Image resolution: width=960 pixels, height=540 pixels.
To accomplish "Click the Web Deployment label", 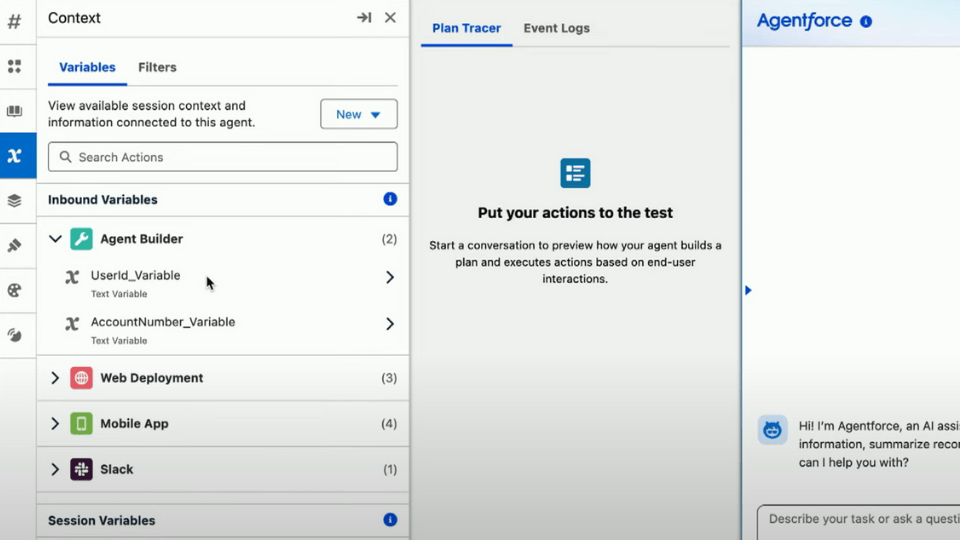I will point(152,378).
